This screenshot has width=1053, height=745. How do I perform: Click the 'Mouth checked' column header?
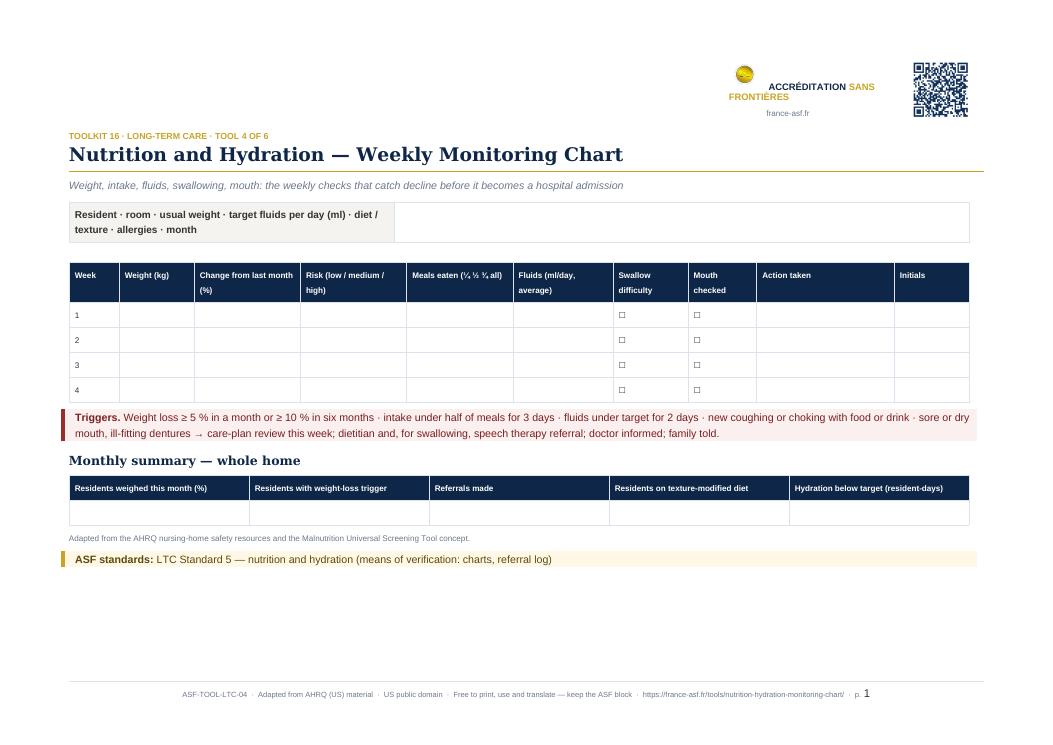pyautogui.click(x=722, y=282)
